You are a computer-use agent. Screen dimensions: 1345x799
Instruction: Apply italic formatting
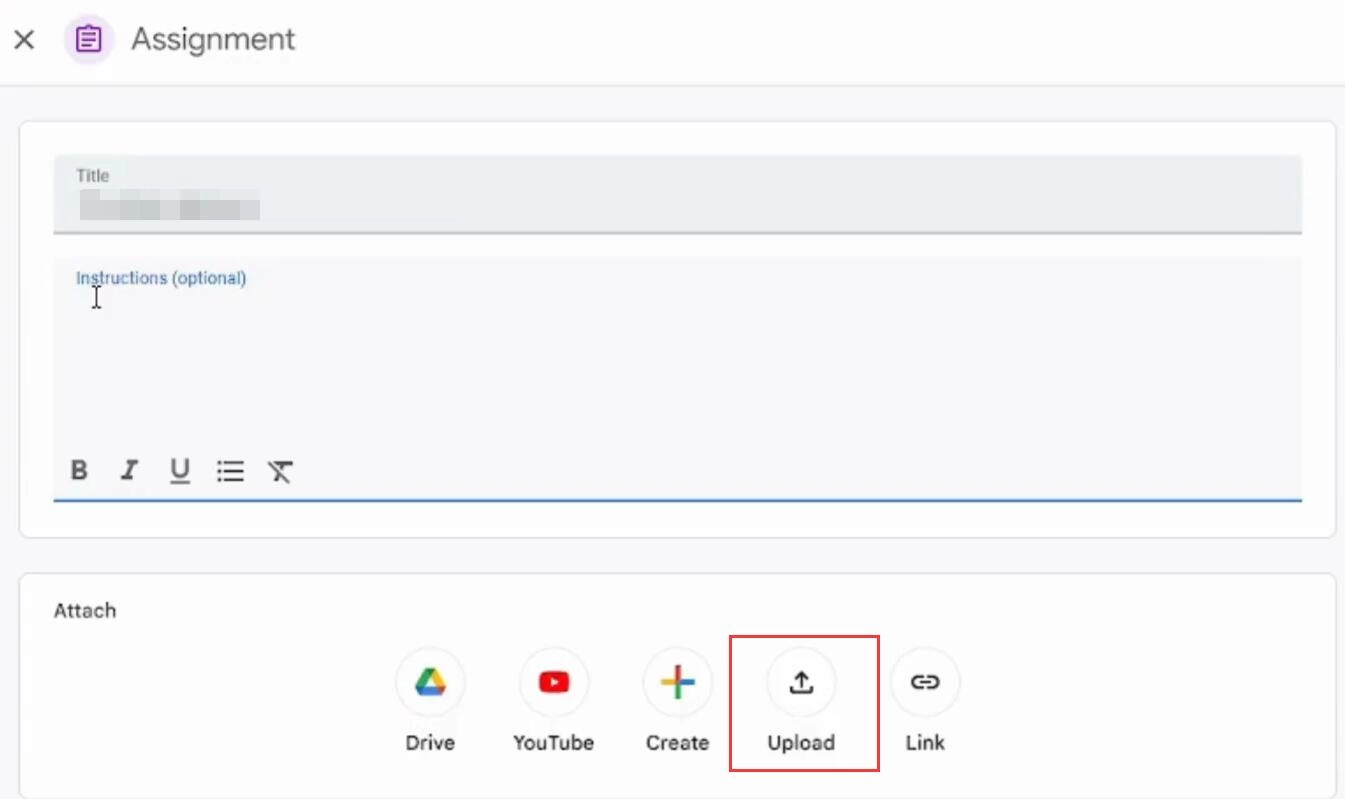pyautogui.click(x=129, y=471)
